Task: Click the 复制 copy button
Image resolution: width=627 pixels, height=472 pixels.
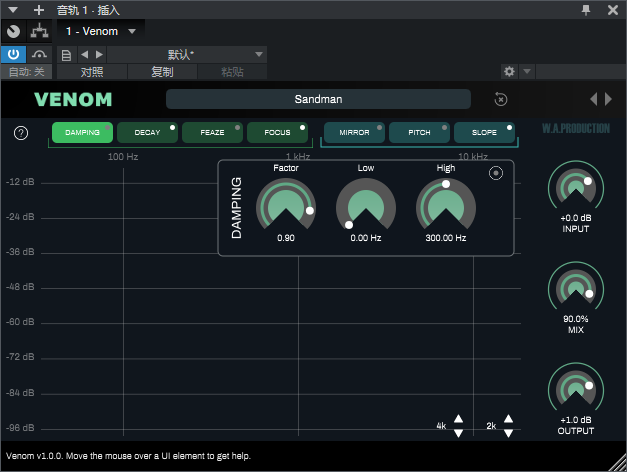Action: pyautogui.click(x=162, y=72)
